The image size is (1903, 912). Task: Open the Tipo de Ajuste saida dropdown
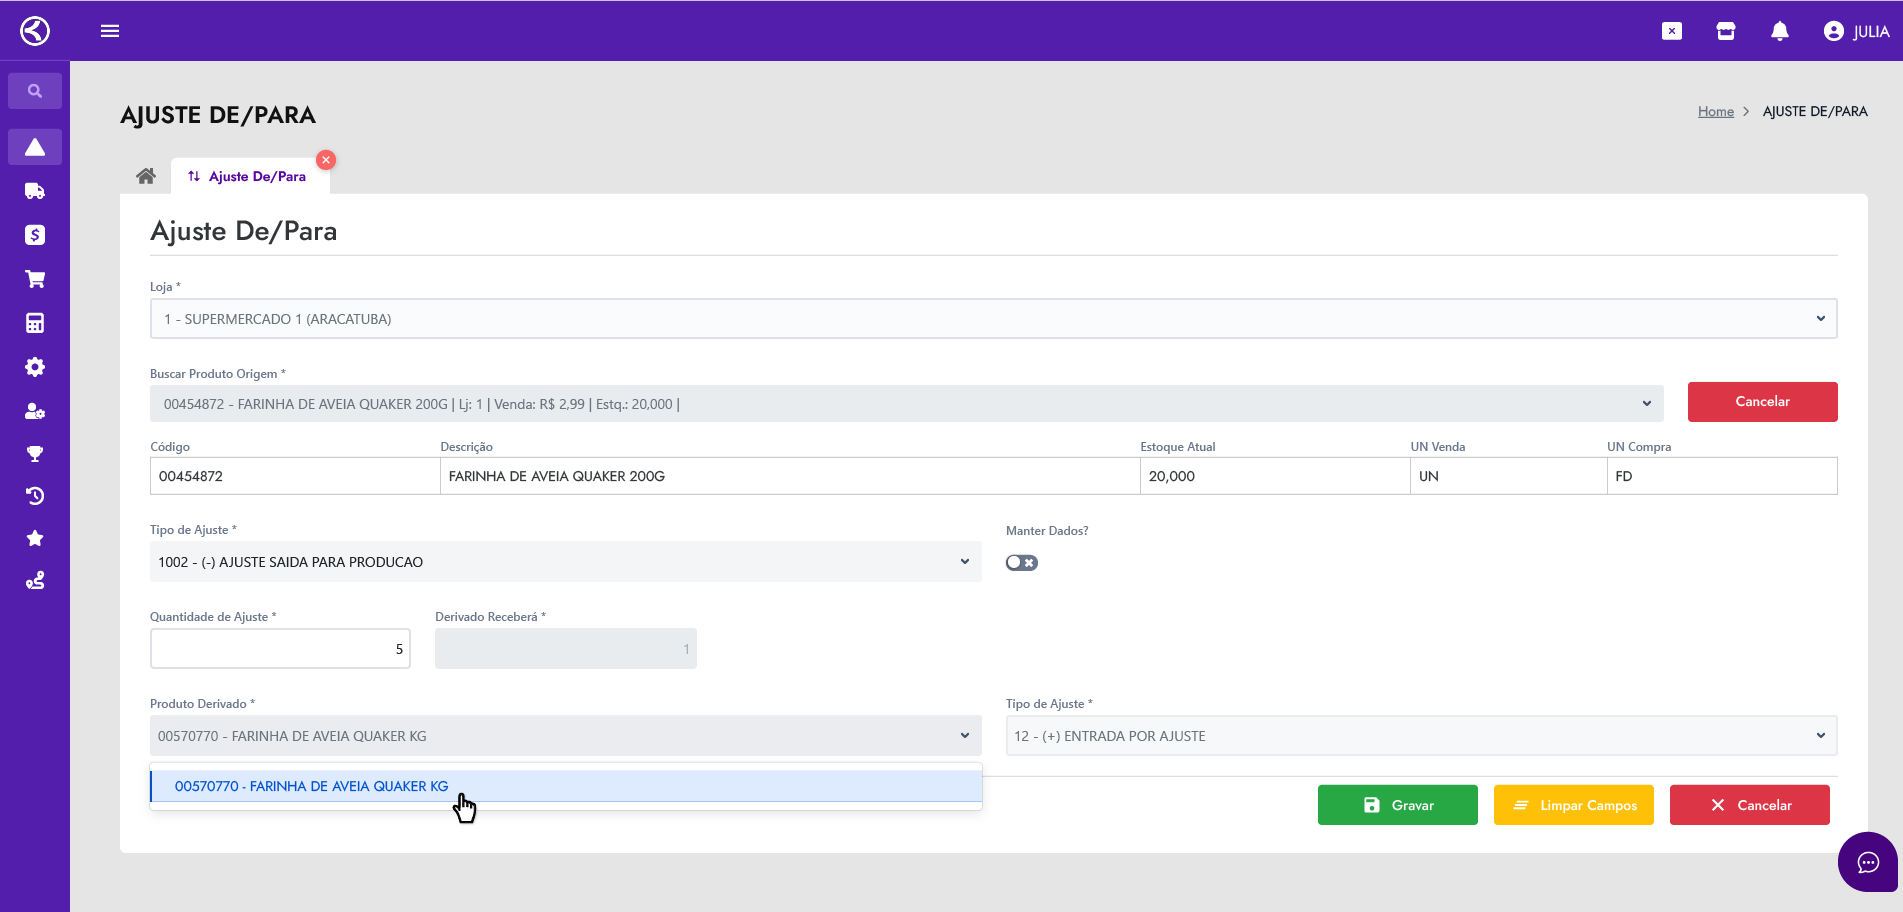[565, 562]
